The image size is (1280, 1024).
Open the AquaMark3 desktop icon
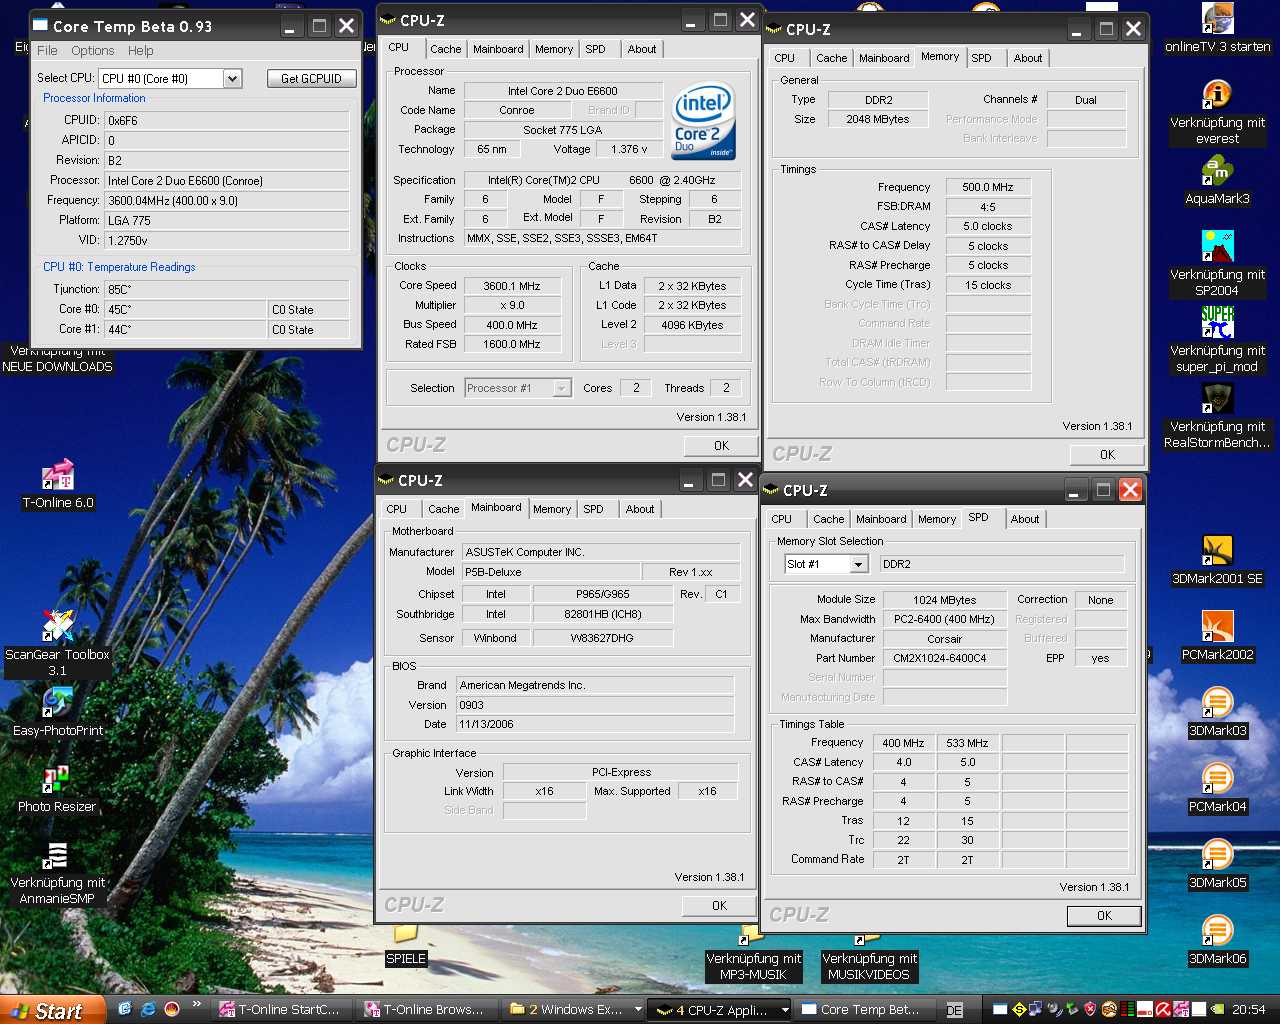point(1217,173)
